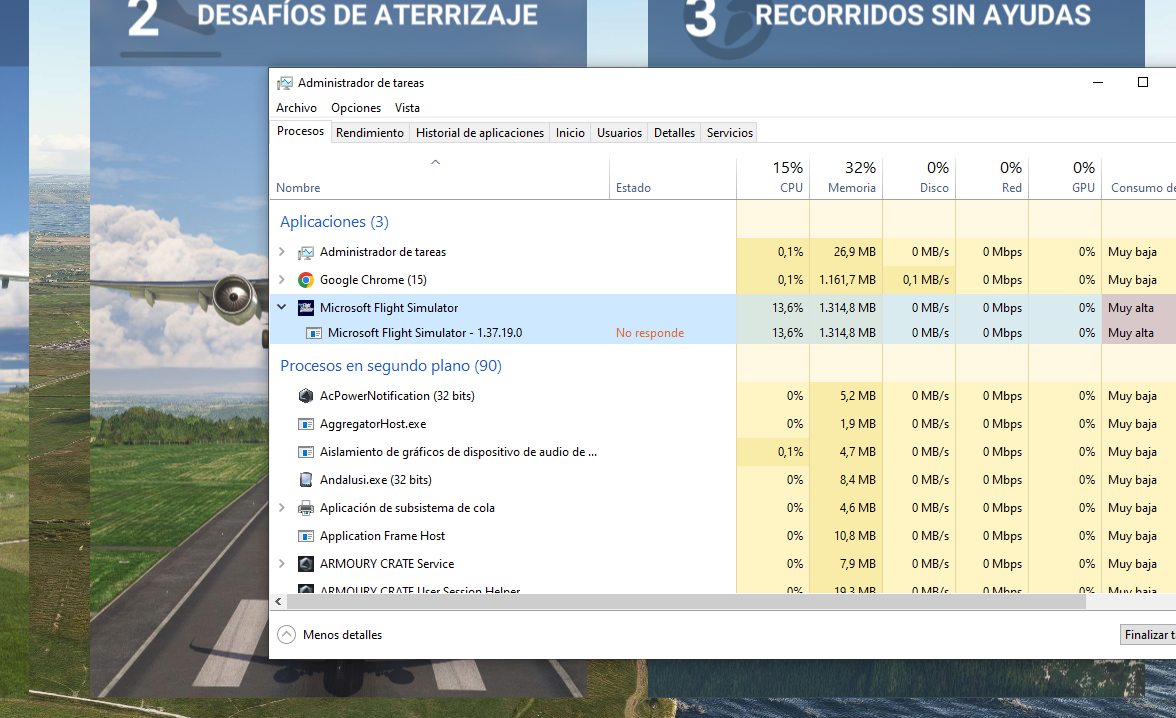
Task: Click the Consumo de energía column header
Action: pos(1139,179)
